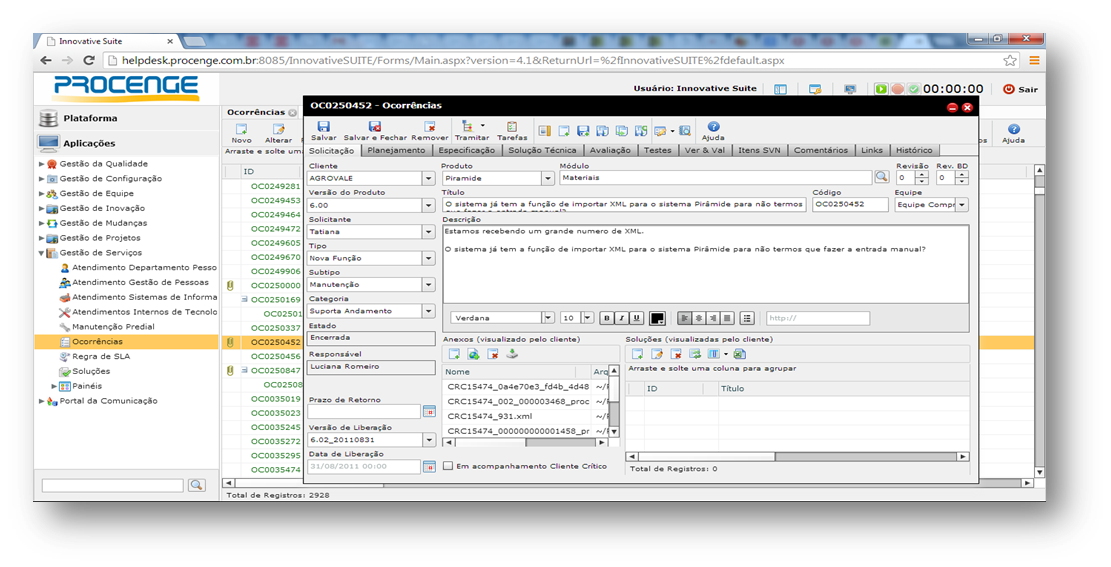Image resolution: width=1111 pixels, height=567 pixels.
Task: Click the sidebar search magnifier button
Action: pyautogui.click(x=196, y=485)
